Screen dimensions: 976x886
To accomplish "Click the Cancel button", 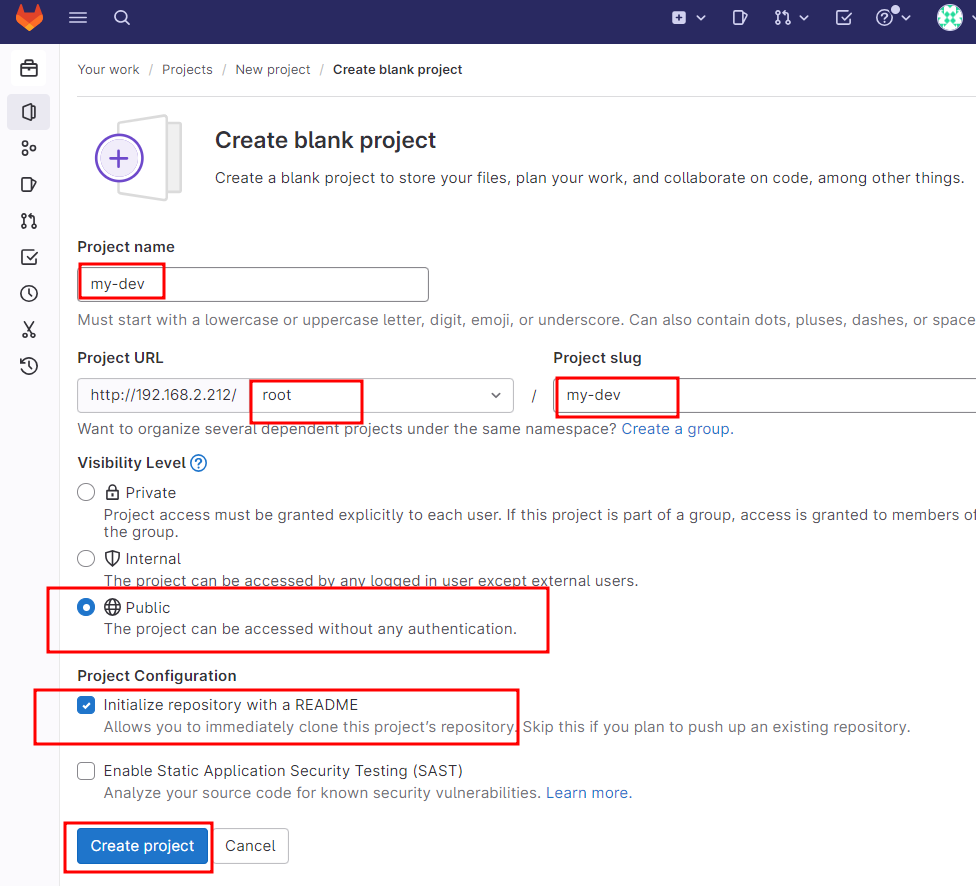I will pyautogui.click(x=250, y=846).
